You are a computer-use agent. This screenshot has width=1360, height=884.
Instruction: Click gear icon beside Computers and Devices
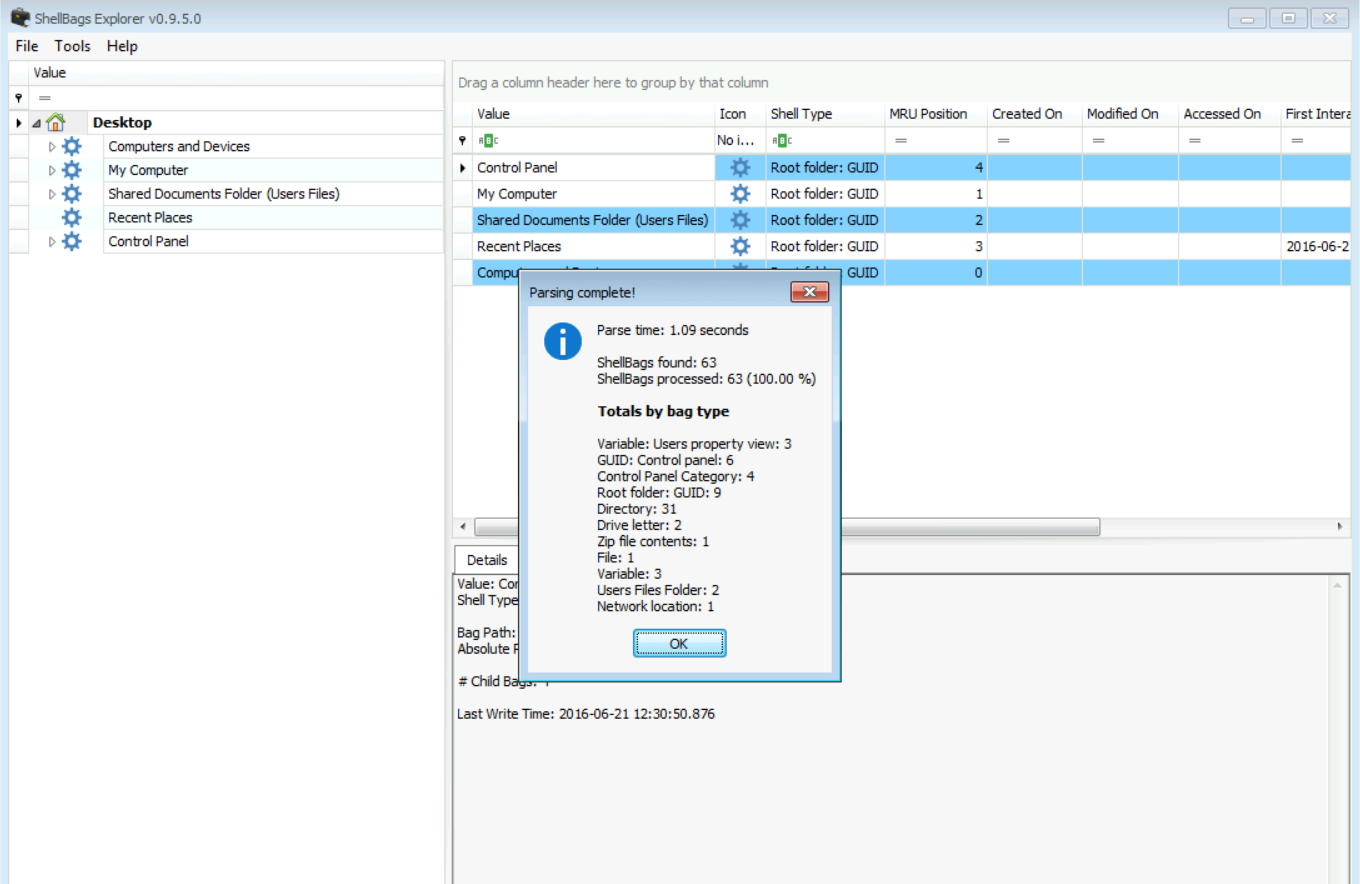[x=72, y=146]
